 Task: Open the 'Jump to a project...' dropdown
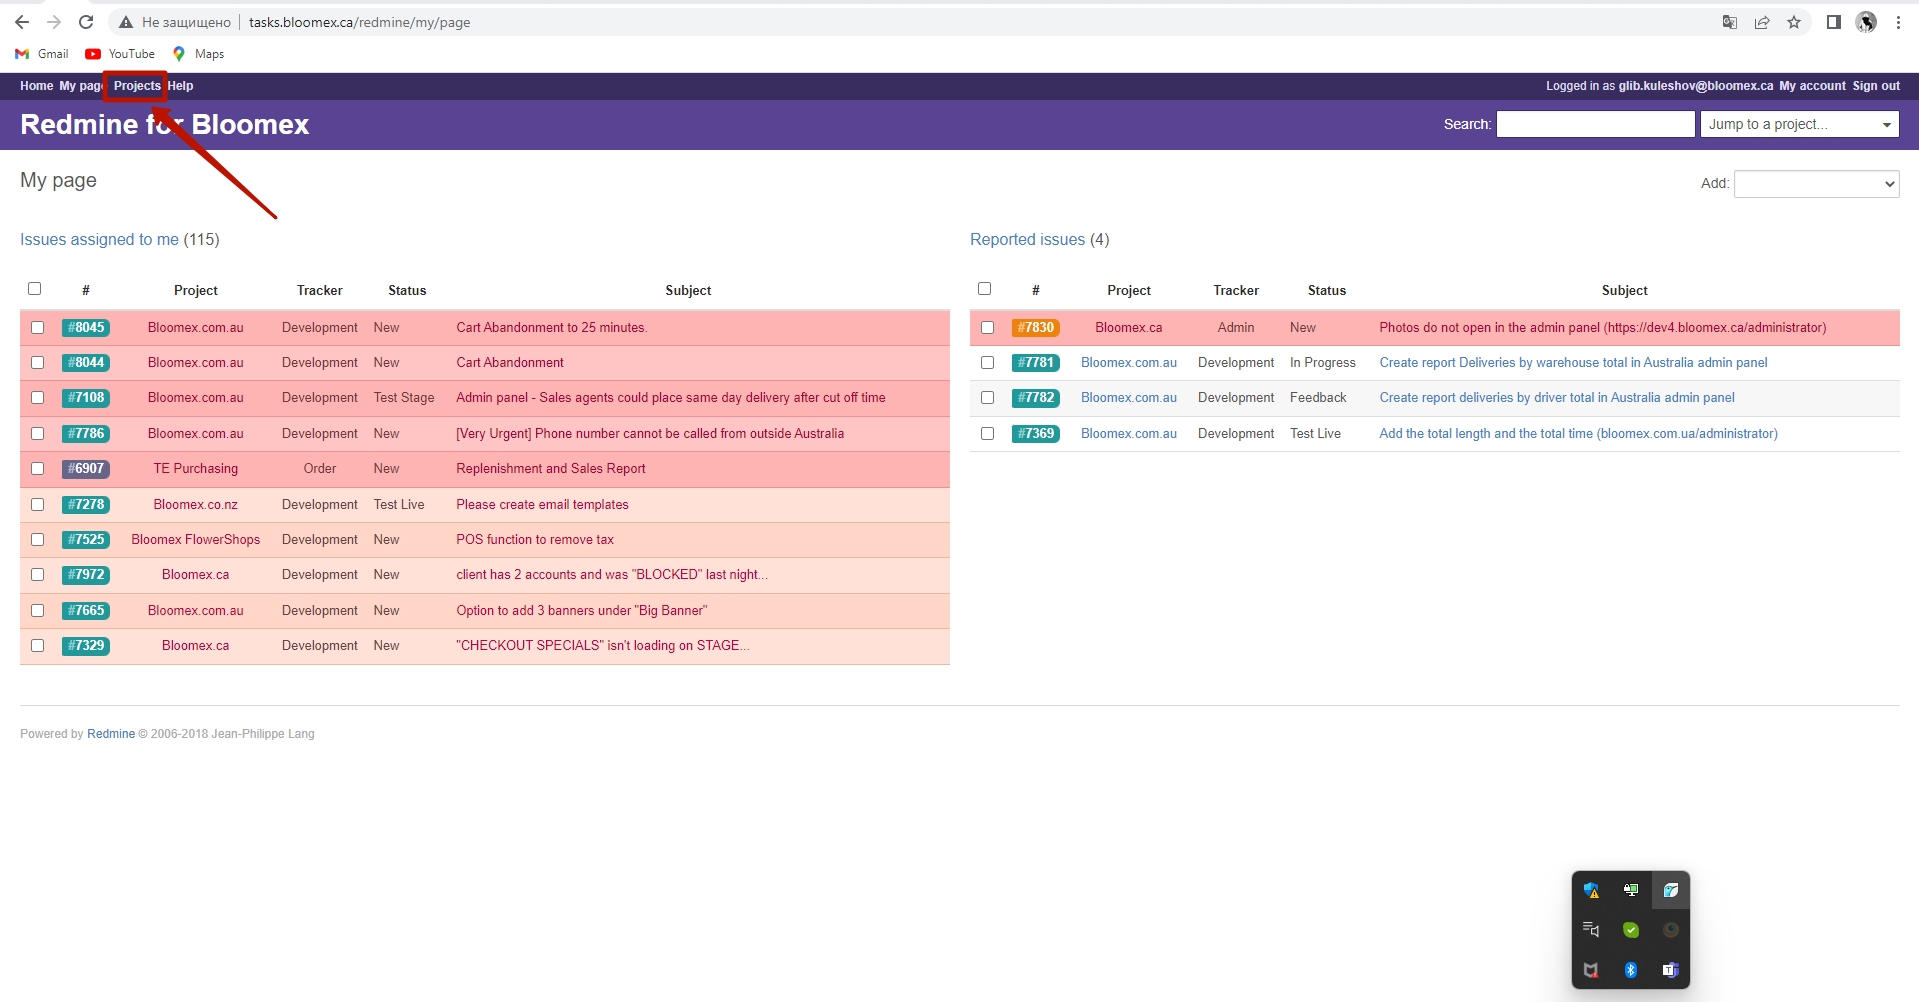coord(1800,124)
